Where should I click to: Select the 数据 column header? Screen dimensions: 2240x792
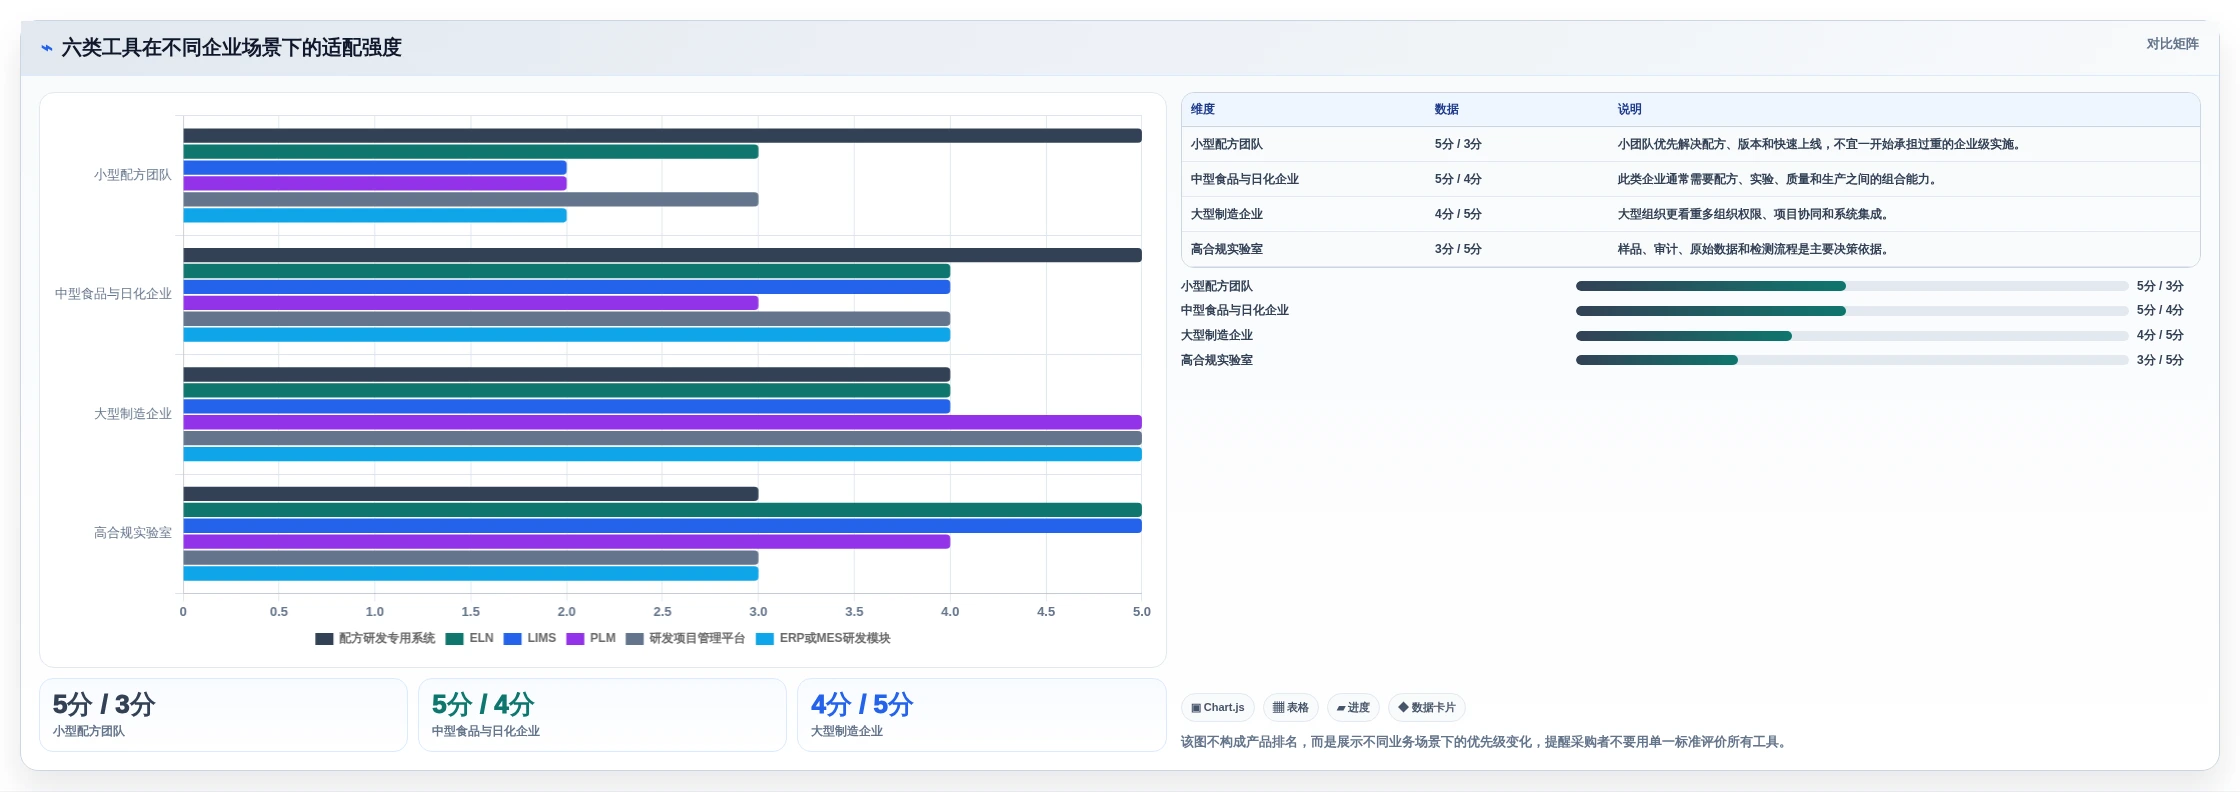1447,110
